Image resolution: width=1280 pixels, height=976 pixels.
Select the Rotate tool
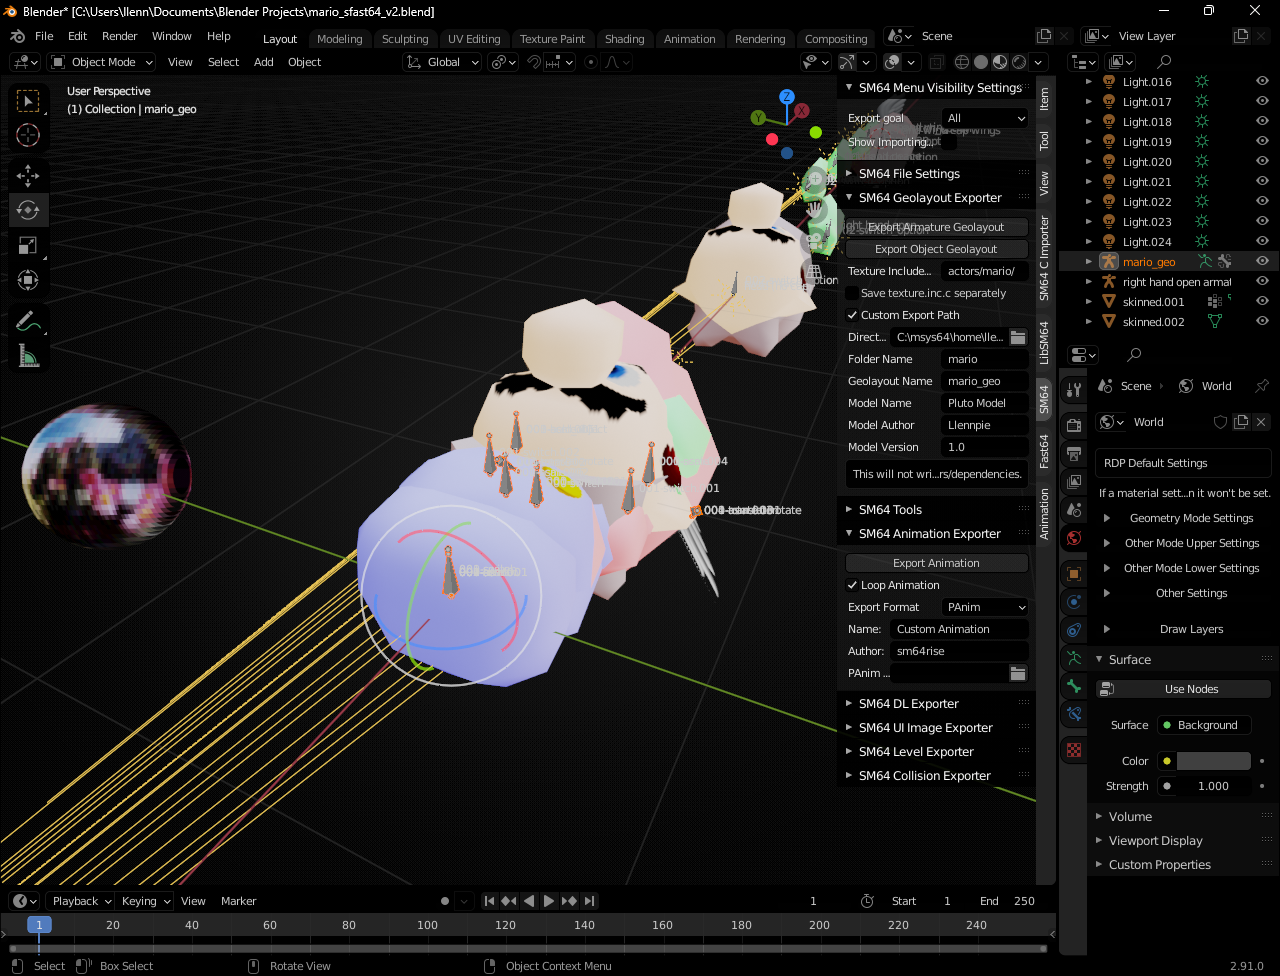pos(28,211)
